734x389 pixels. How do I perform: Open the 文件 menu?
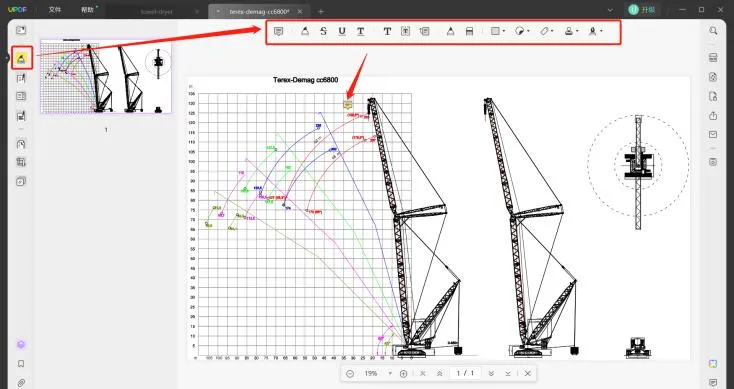[x=55, y=9]
